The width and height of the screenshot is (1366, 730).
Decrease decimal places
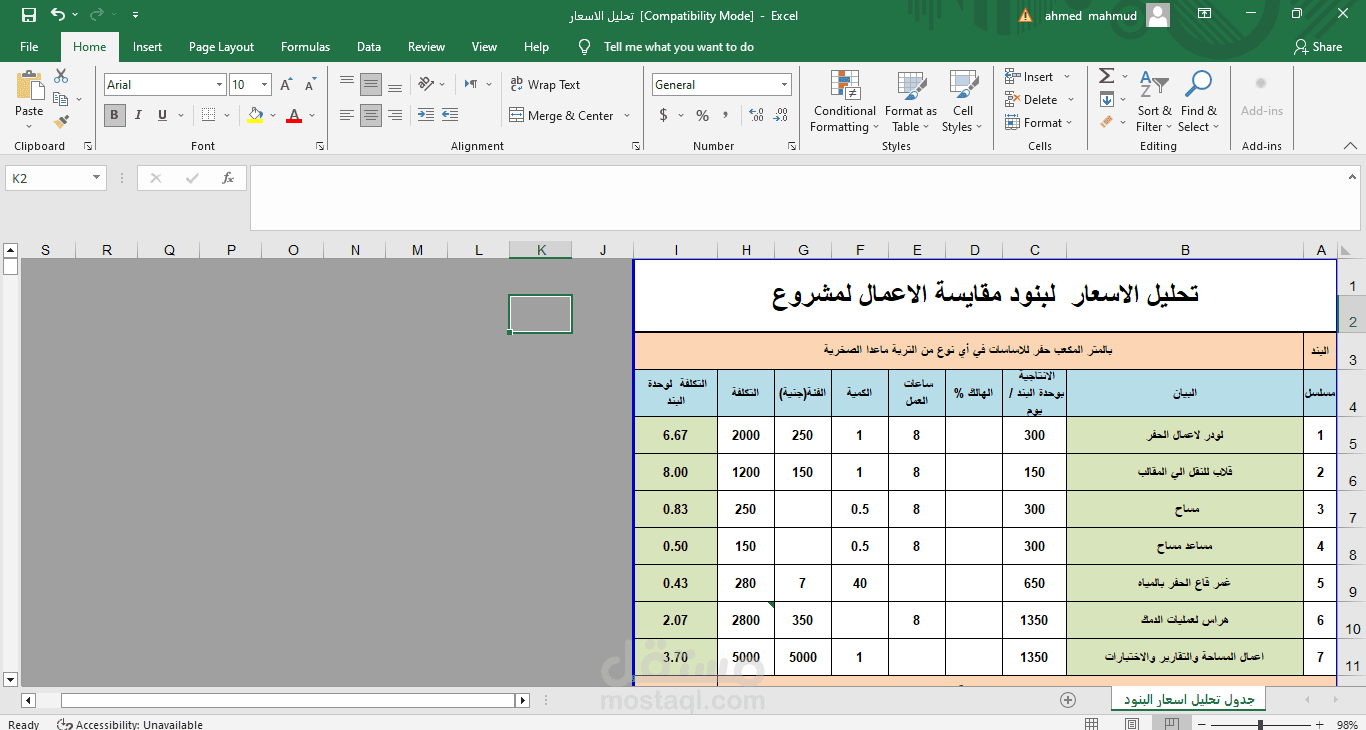coord(779,116)
